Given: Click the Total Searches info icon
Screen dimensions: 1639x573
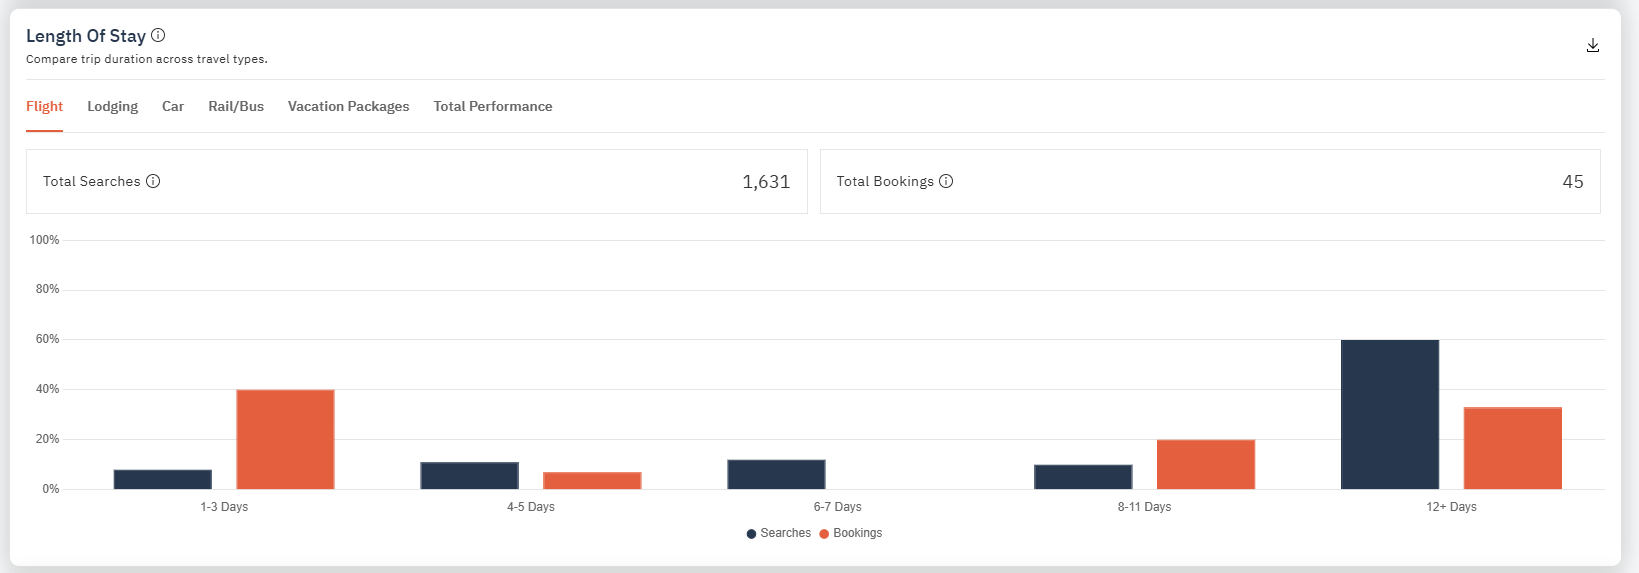Looking at the screenshot, I should (153, 181).
